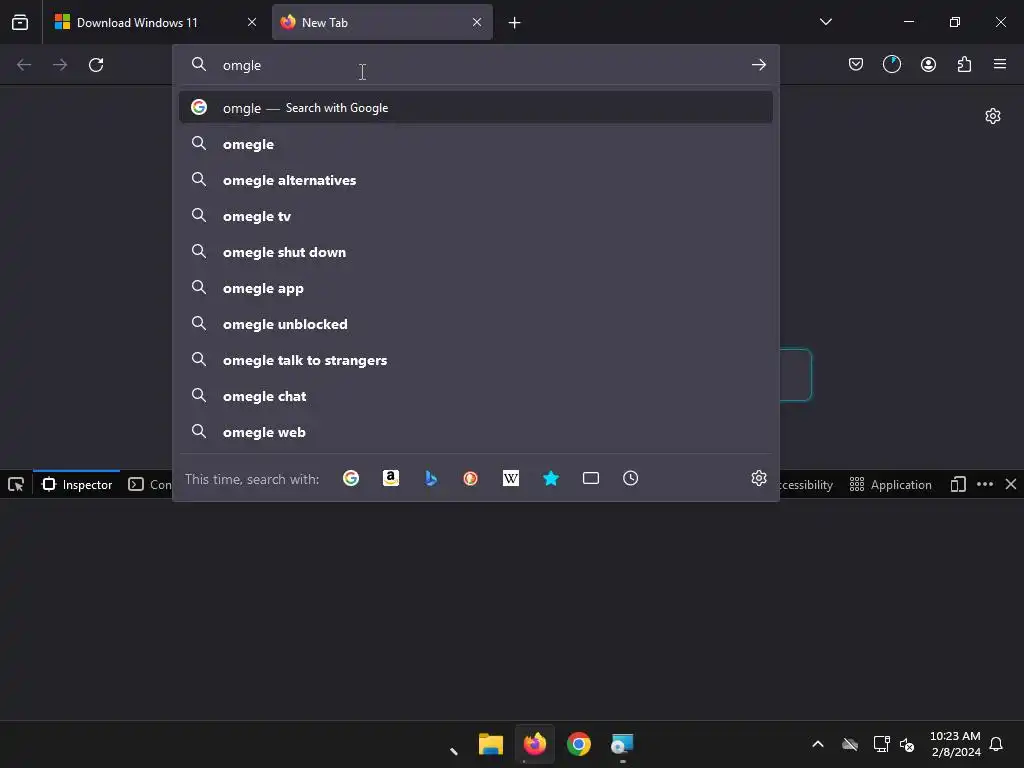The image size is (1024, 768).
Task: Close the Download Windows 11 tab
Action: click(x=252, y=22)
